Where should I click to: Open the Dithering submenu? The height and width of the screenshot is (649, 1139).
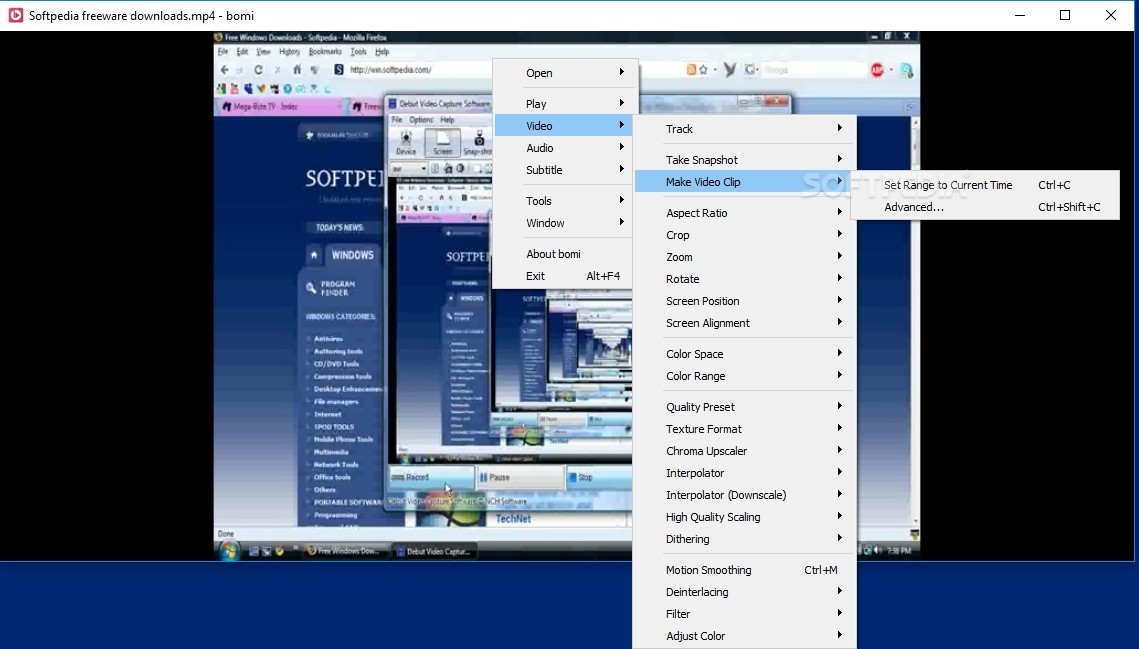(x=745, y=539)
